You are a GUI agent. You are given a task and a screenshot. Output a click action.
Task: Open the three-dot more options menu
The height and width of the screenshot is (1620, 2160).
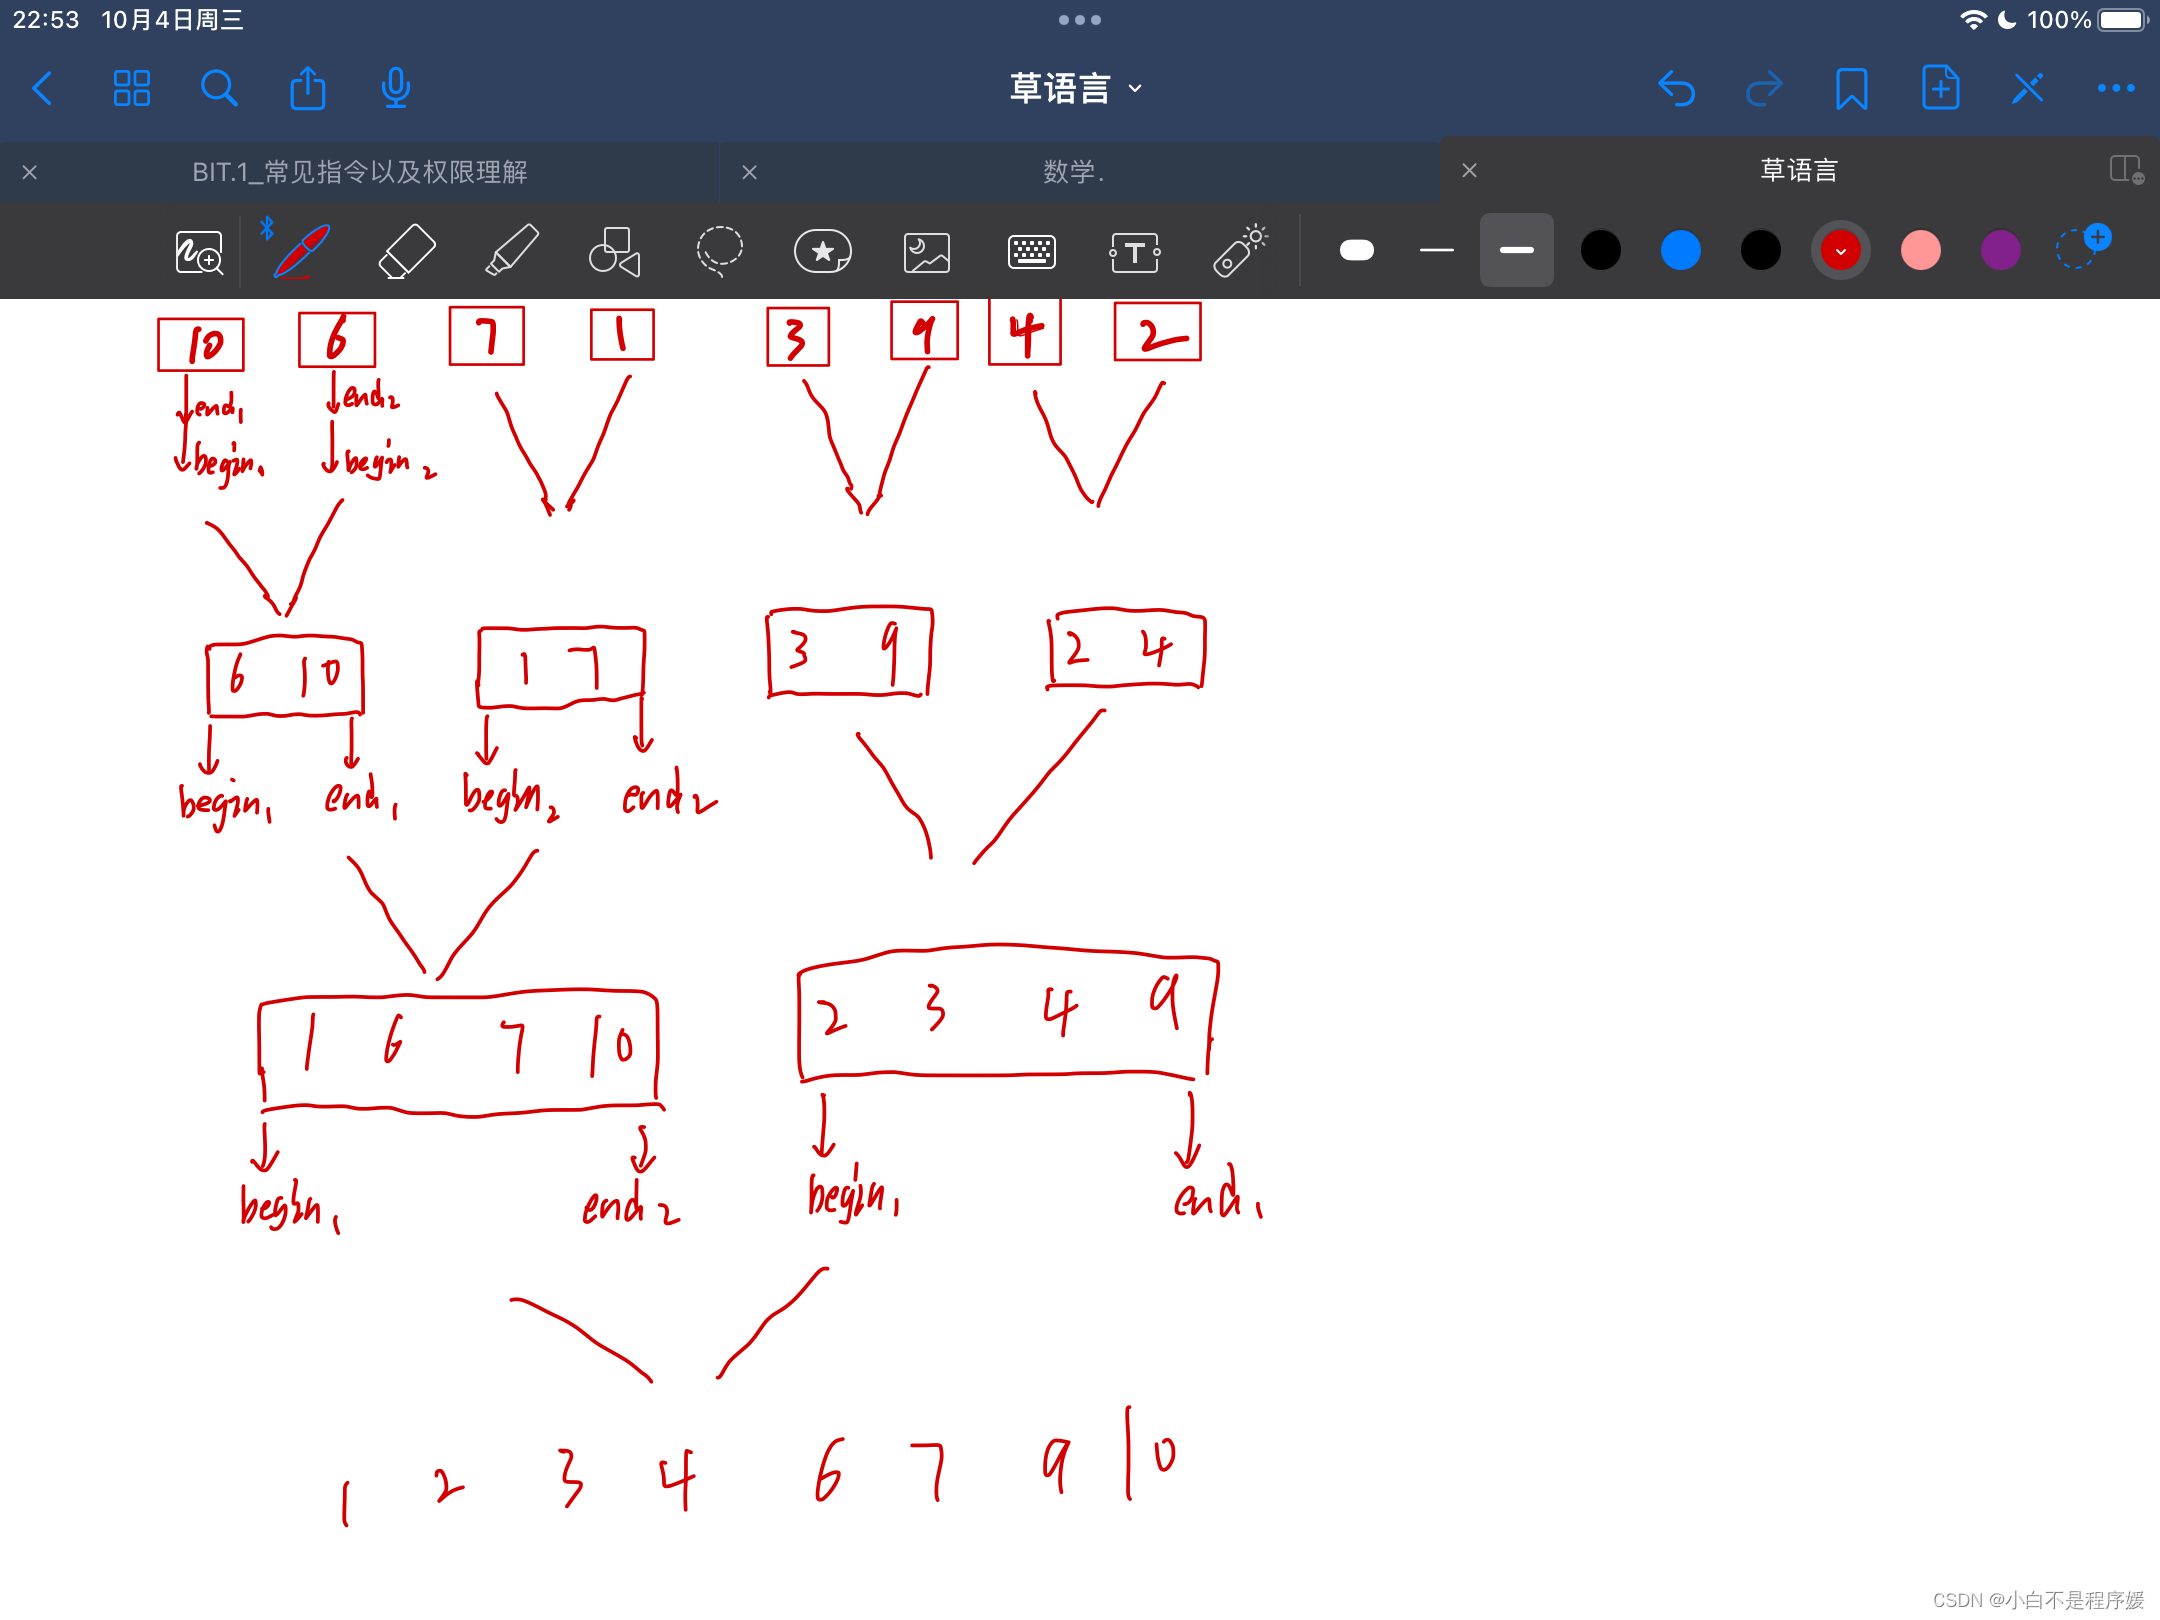[x=2116, y=88]
